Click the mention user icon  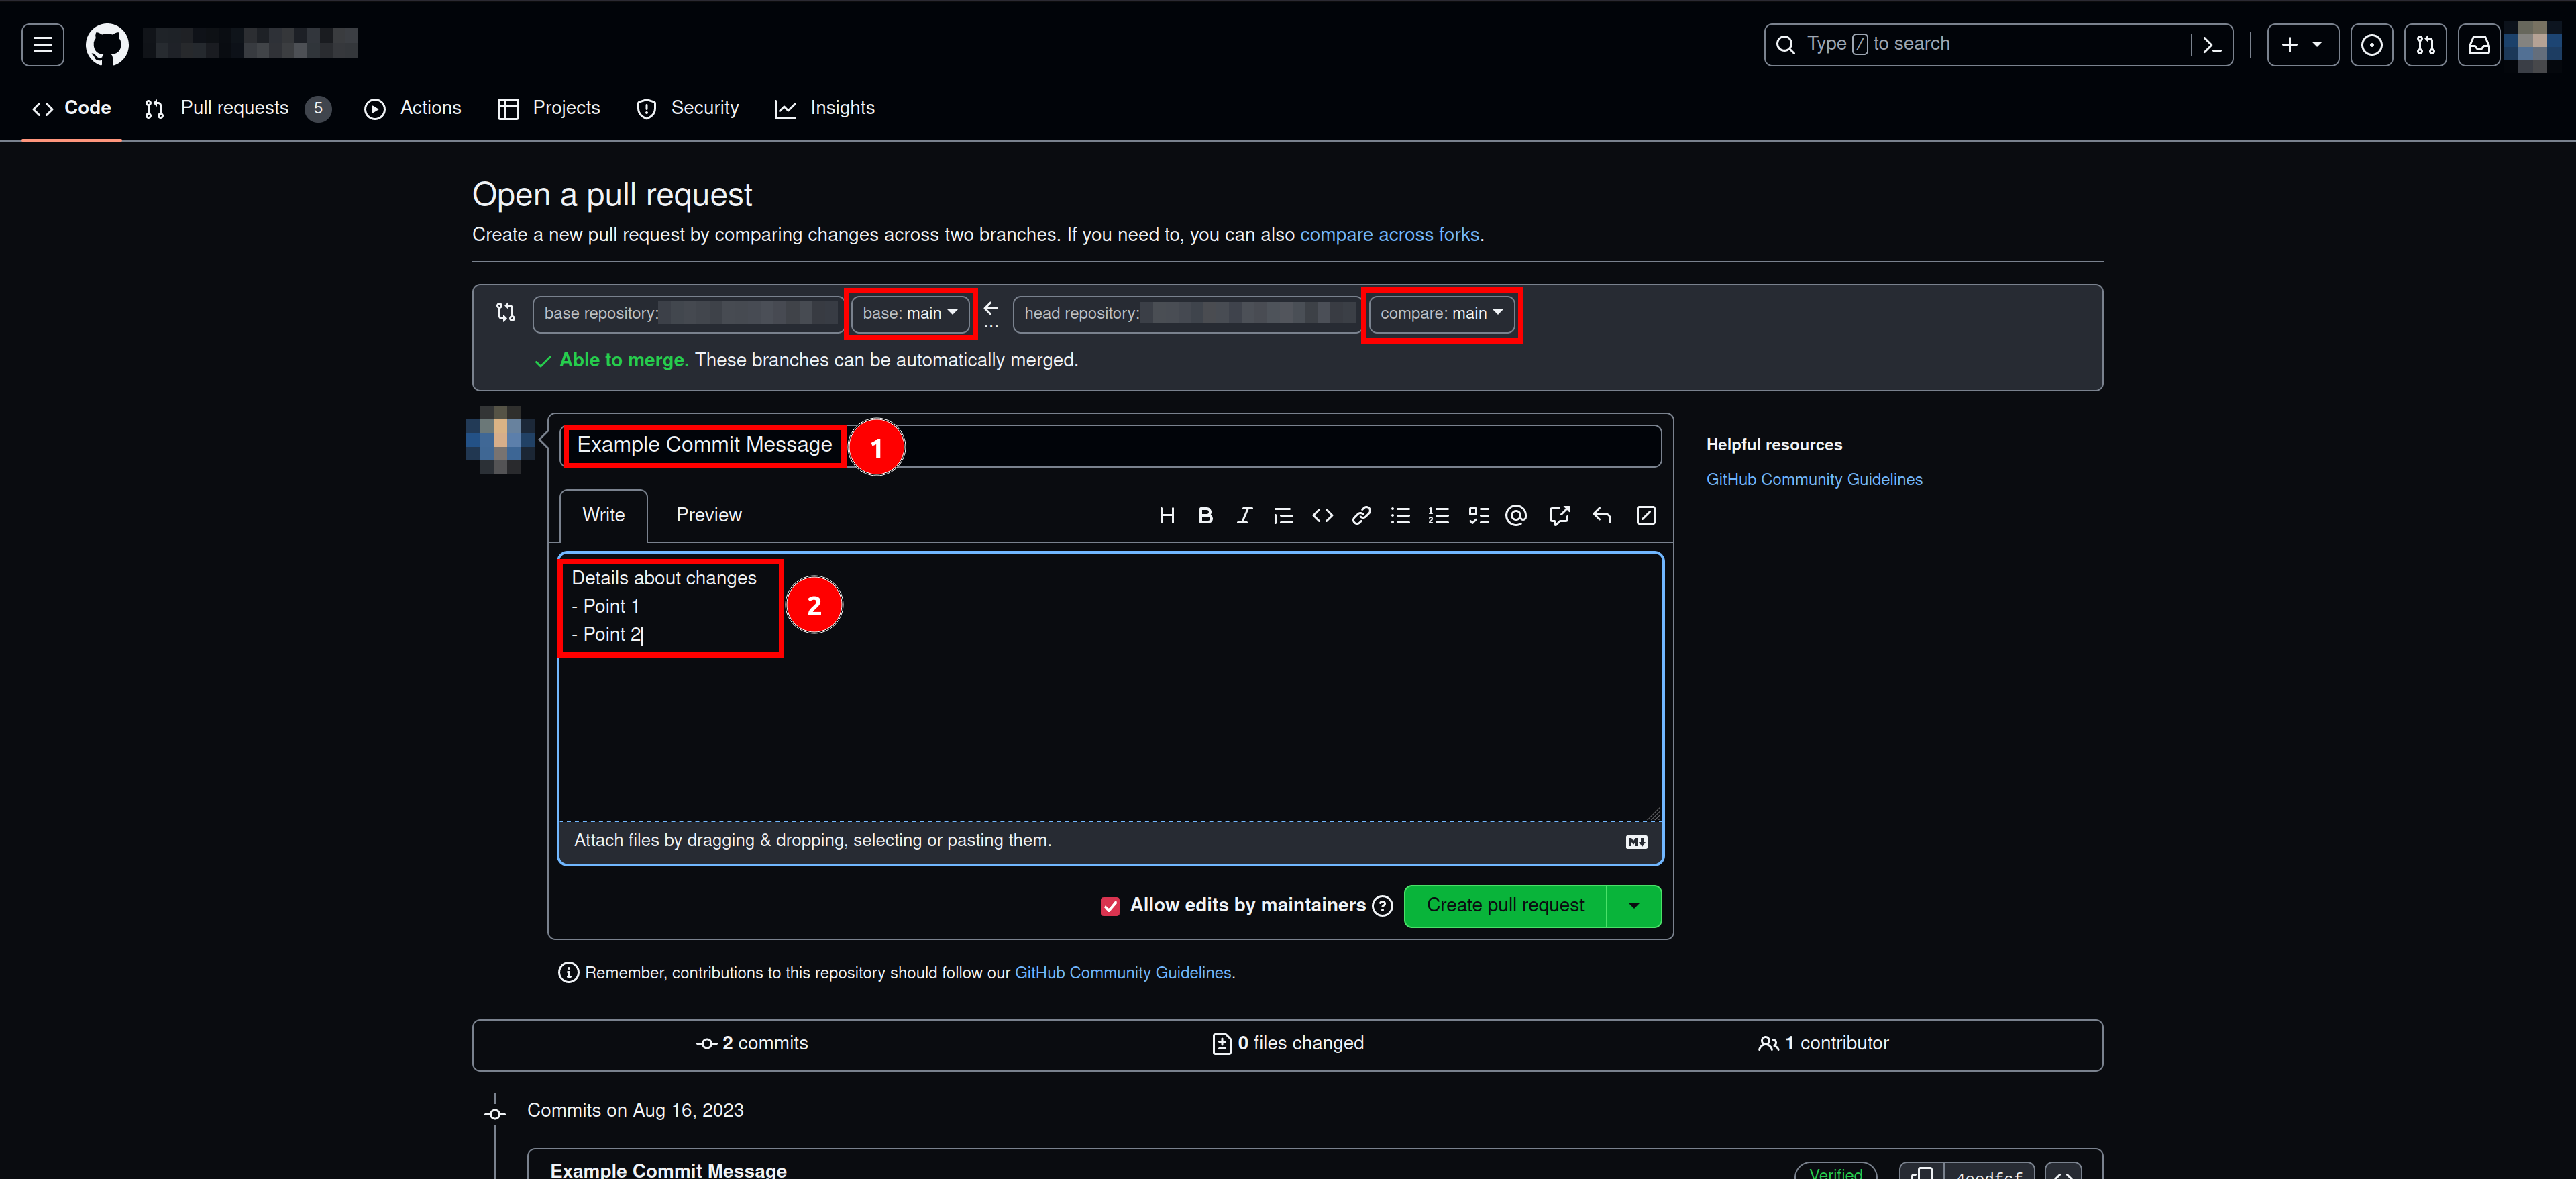[1516, 515]
